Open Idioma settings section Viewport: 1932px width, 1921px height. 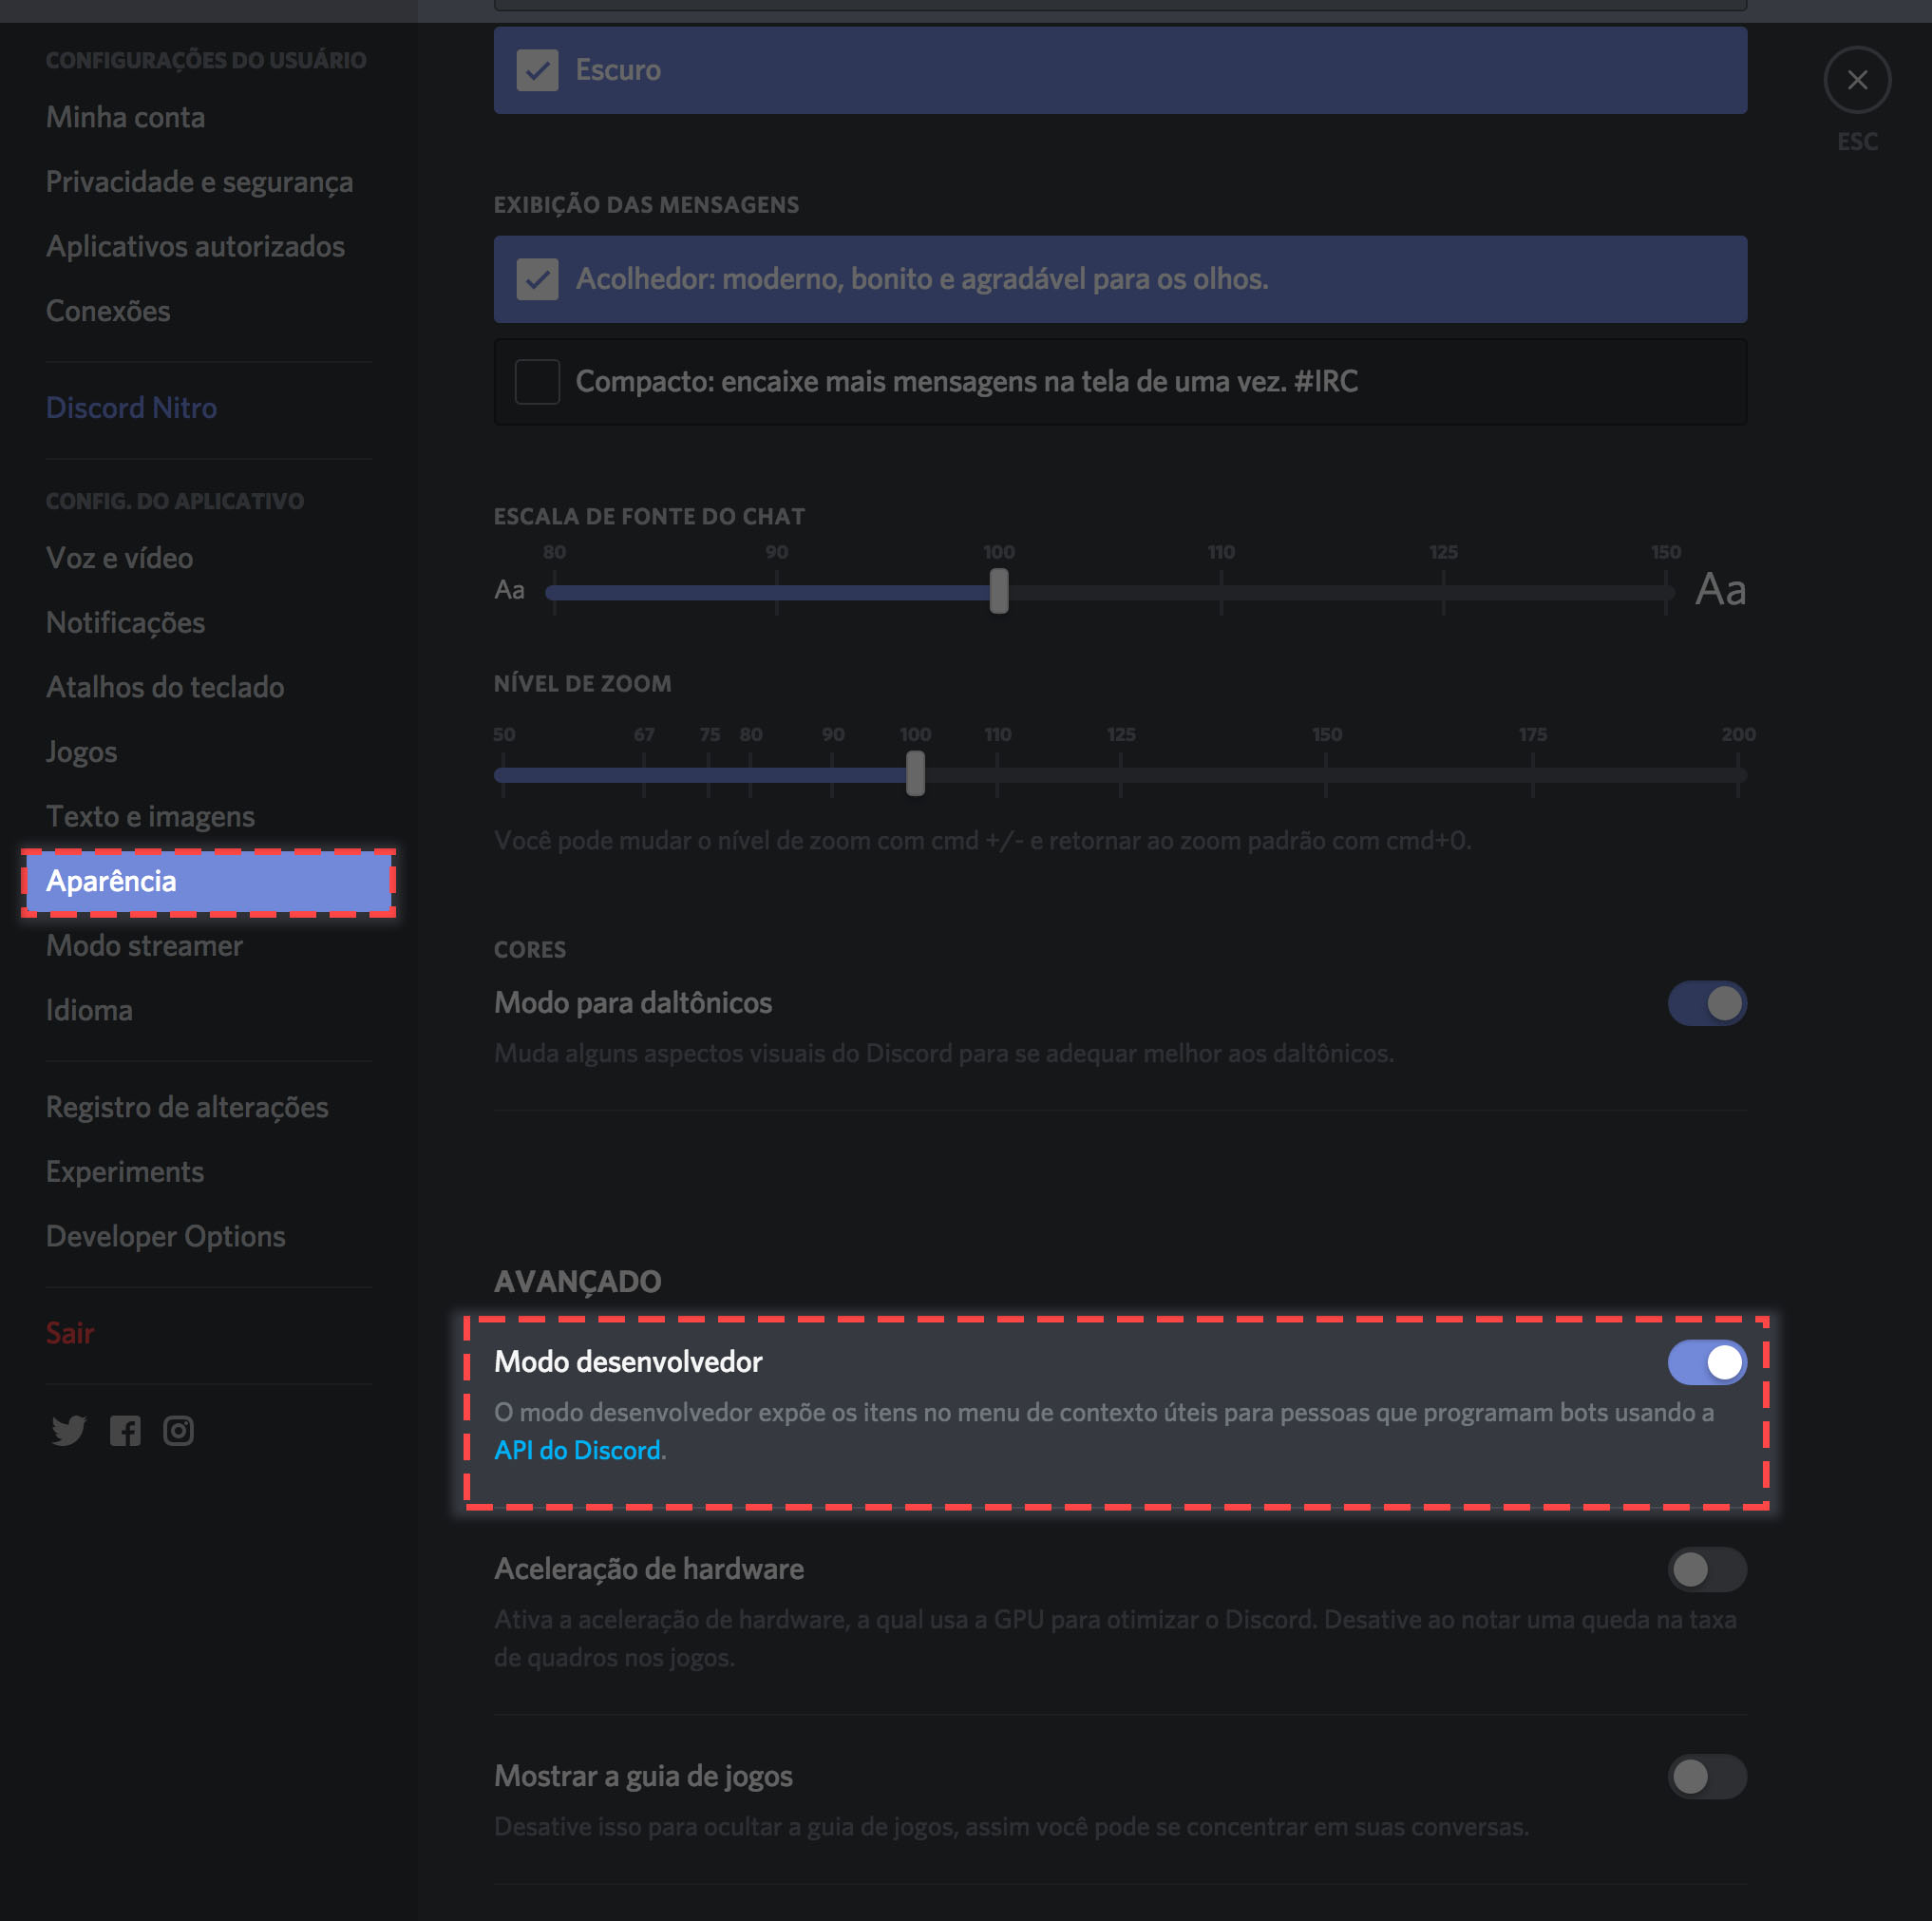coord(91,1008)
